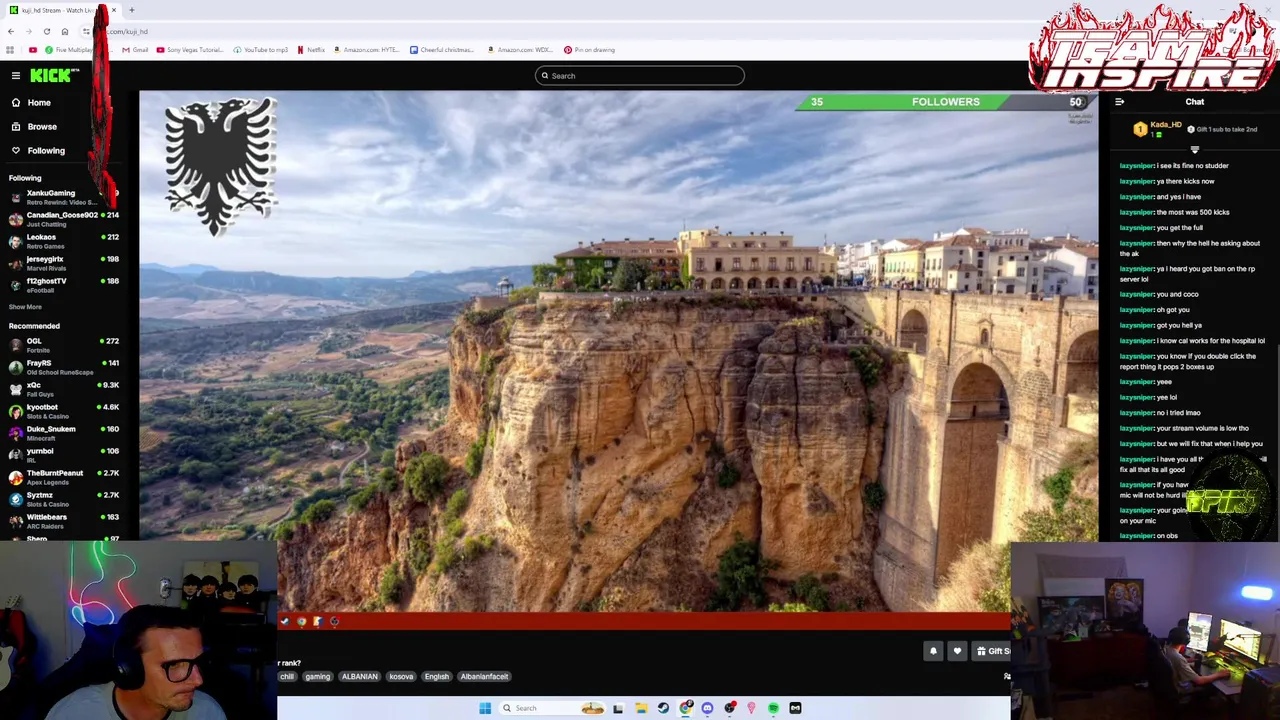
Task: Open File Explorer from taskbar
Action: 641,708
